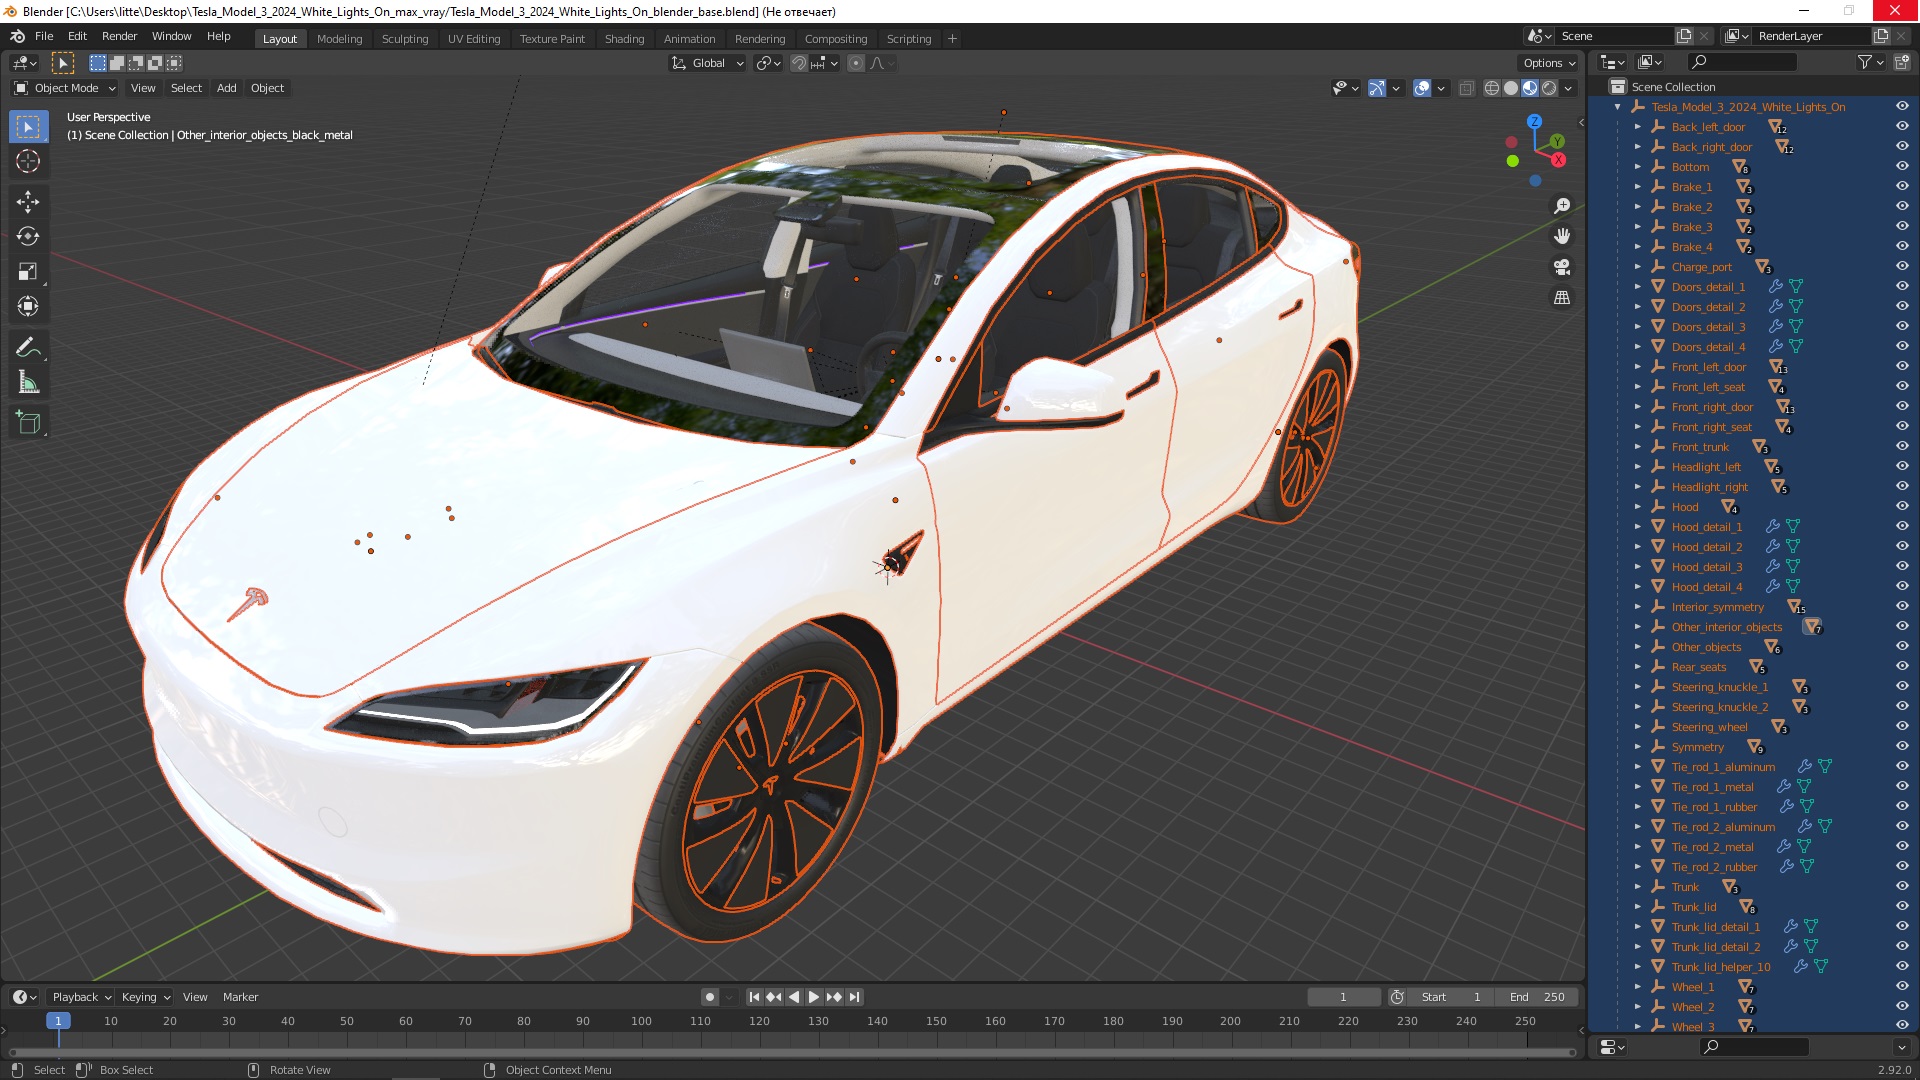Switch perspective/orthographic grid icon

1561,298
